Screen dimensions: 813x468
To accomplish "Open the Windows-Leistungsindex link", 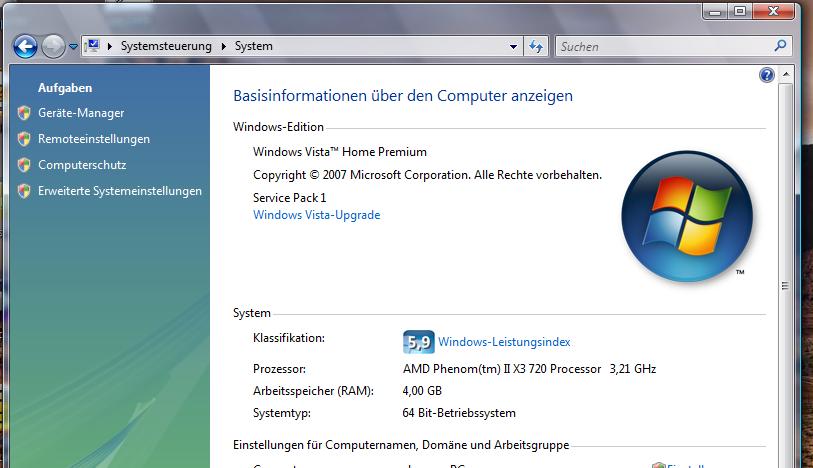I will (x=504, y=342).
